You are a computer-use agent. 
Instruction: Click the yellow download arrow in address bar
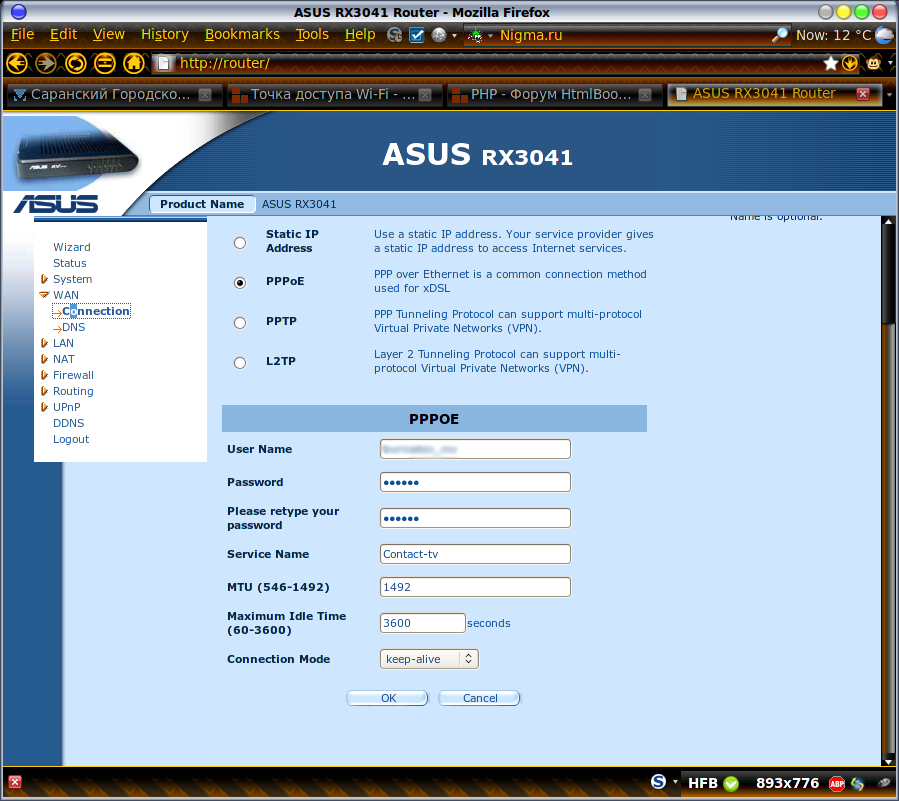pos(850,63)
